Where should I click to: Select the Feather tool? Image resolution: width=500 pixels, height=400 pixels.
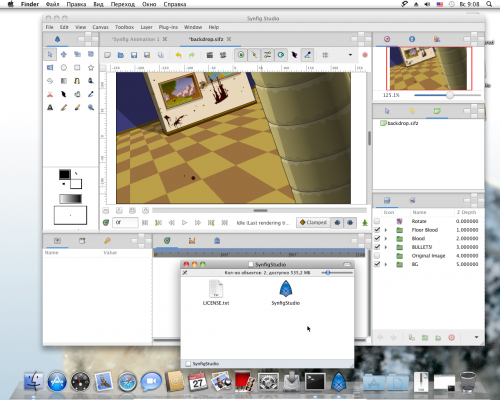64,94
